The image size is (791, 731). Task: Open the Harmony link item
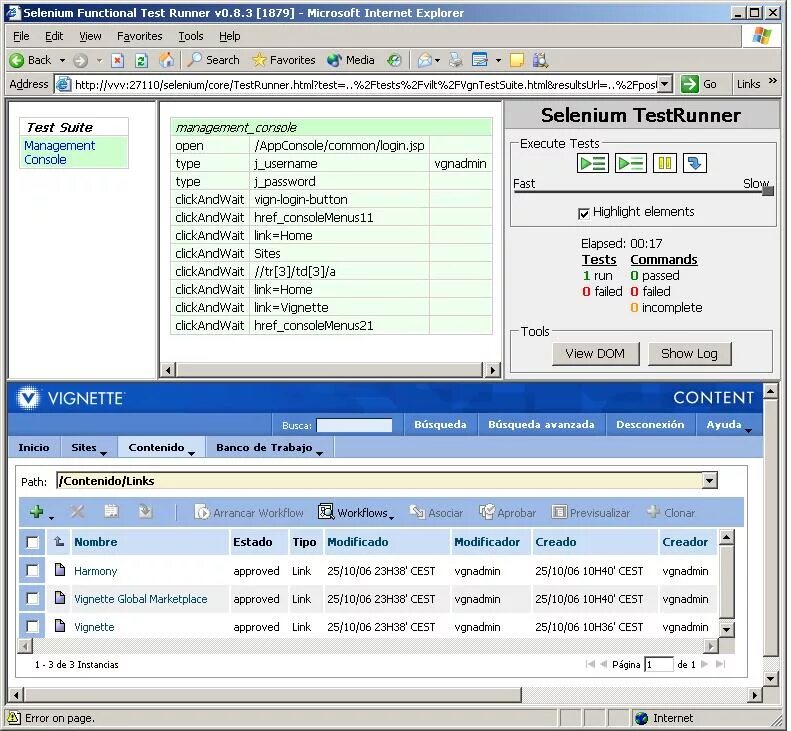pos(95,571)
